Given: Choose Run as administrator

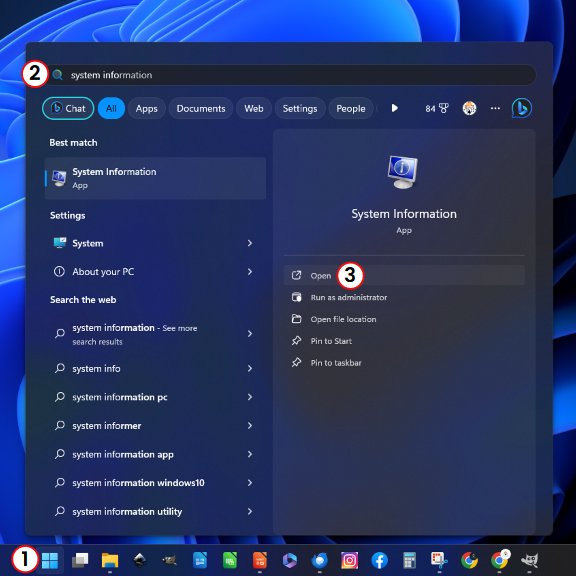Looking at the screenshot, I should coord(404,297).
